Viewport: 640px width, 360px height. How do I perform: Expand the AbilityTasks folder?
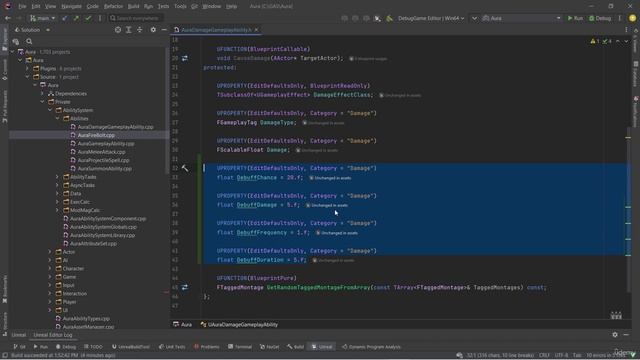[58, 177]
